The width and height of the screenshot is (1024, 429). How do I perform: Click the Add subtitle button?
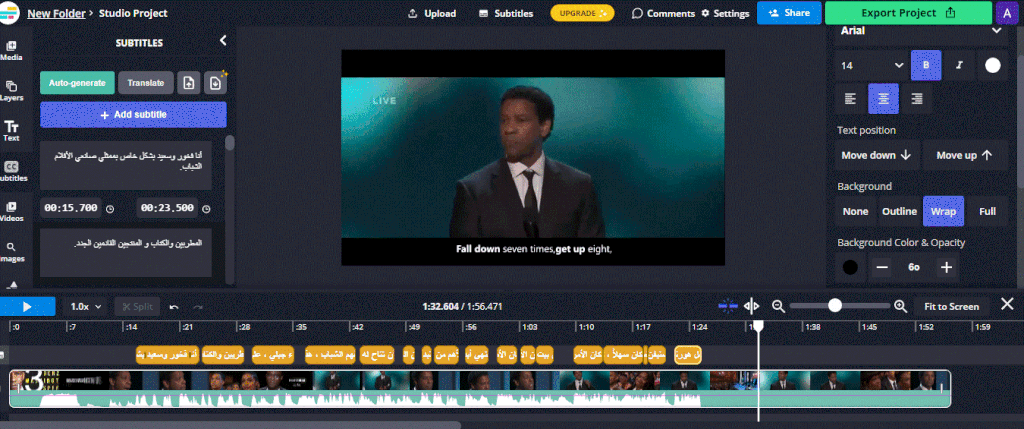(x=133, y=114)
